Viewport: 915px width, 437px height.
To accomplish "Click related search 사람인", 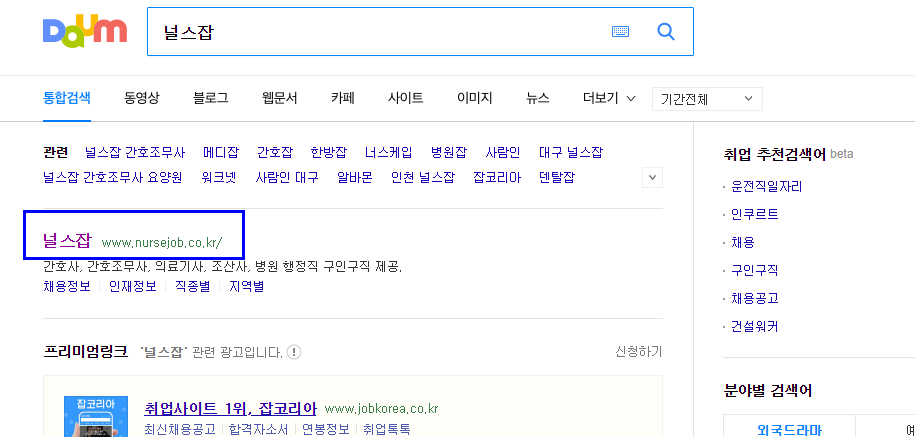I will pyautogui.click(x=502, y=153).
